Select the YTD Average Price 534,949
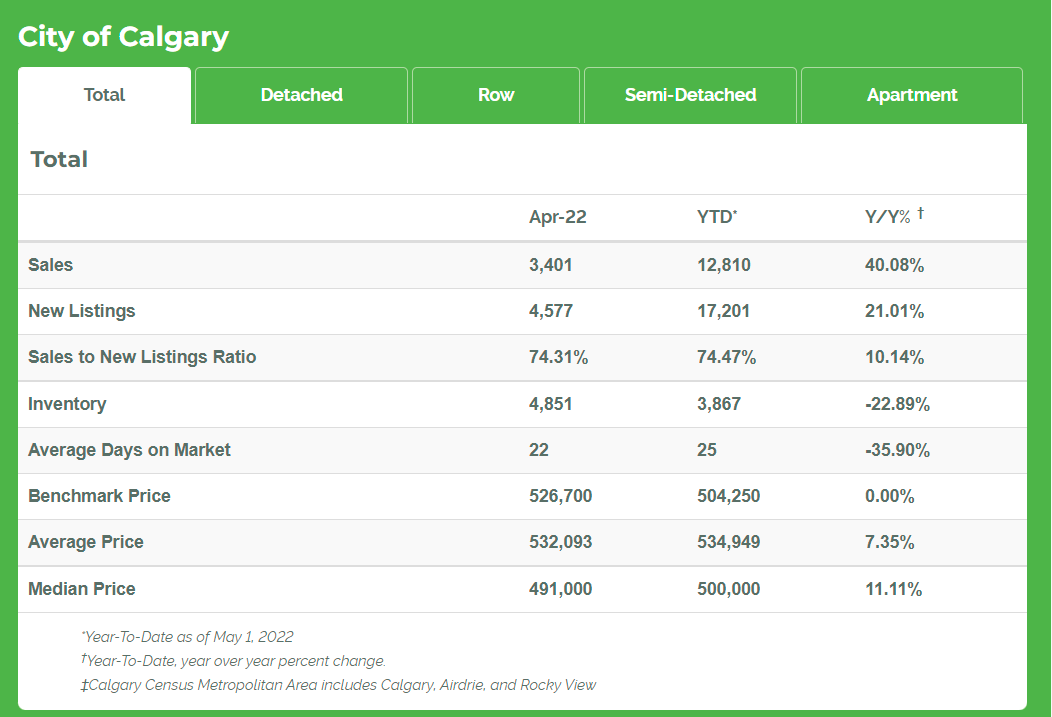This screenshot has width=1052, height=717. (728, 542)
